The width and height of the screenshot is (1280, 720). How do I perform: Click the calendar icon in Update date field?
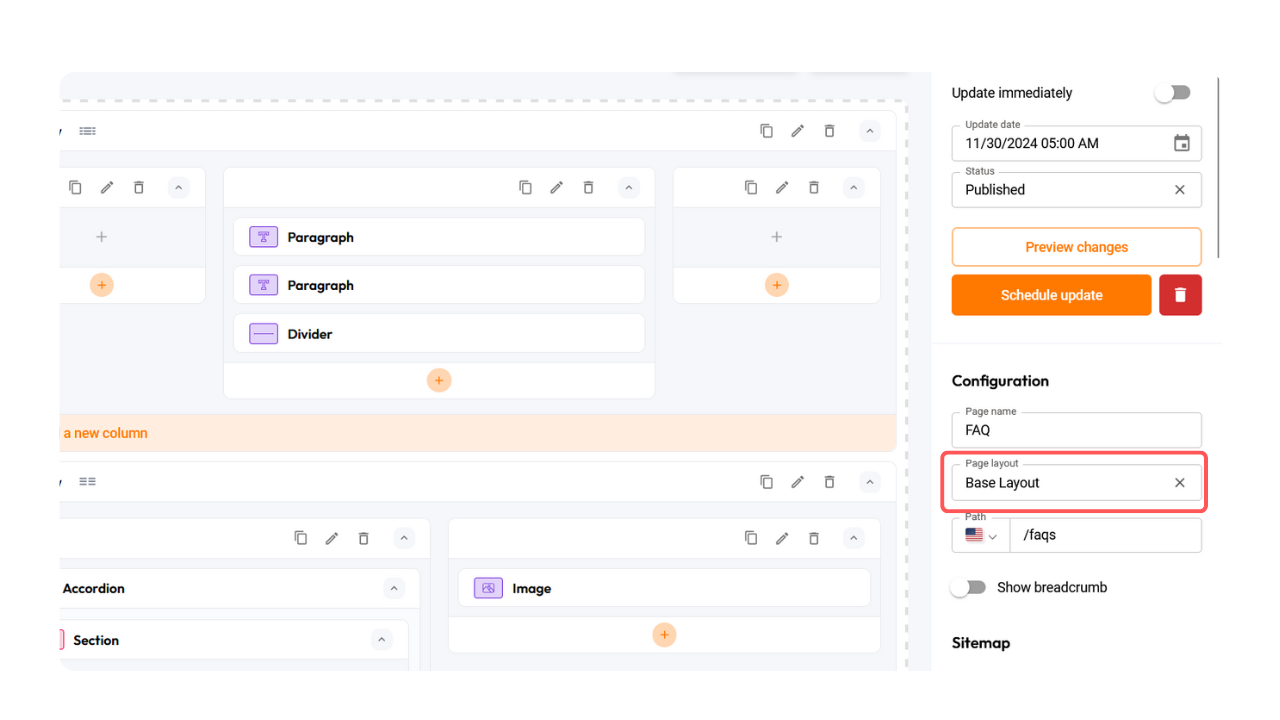pos(1181,143)
